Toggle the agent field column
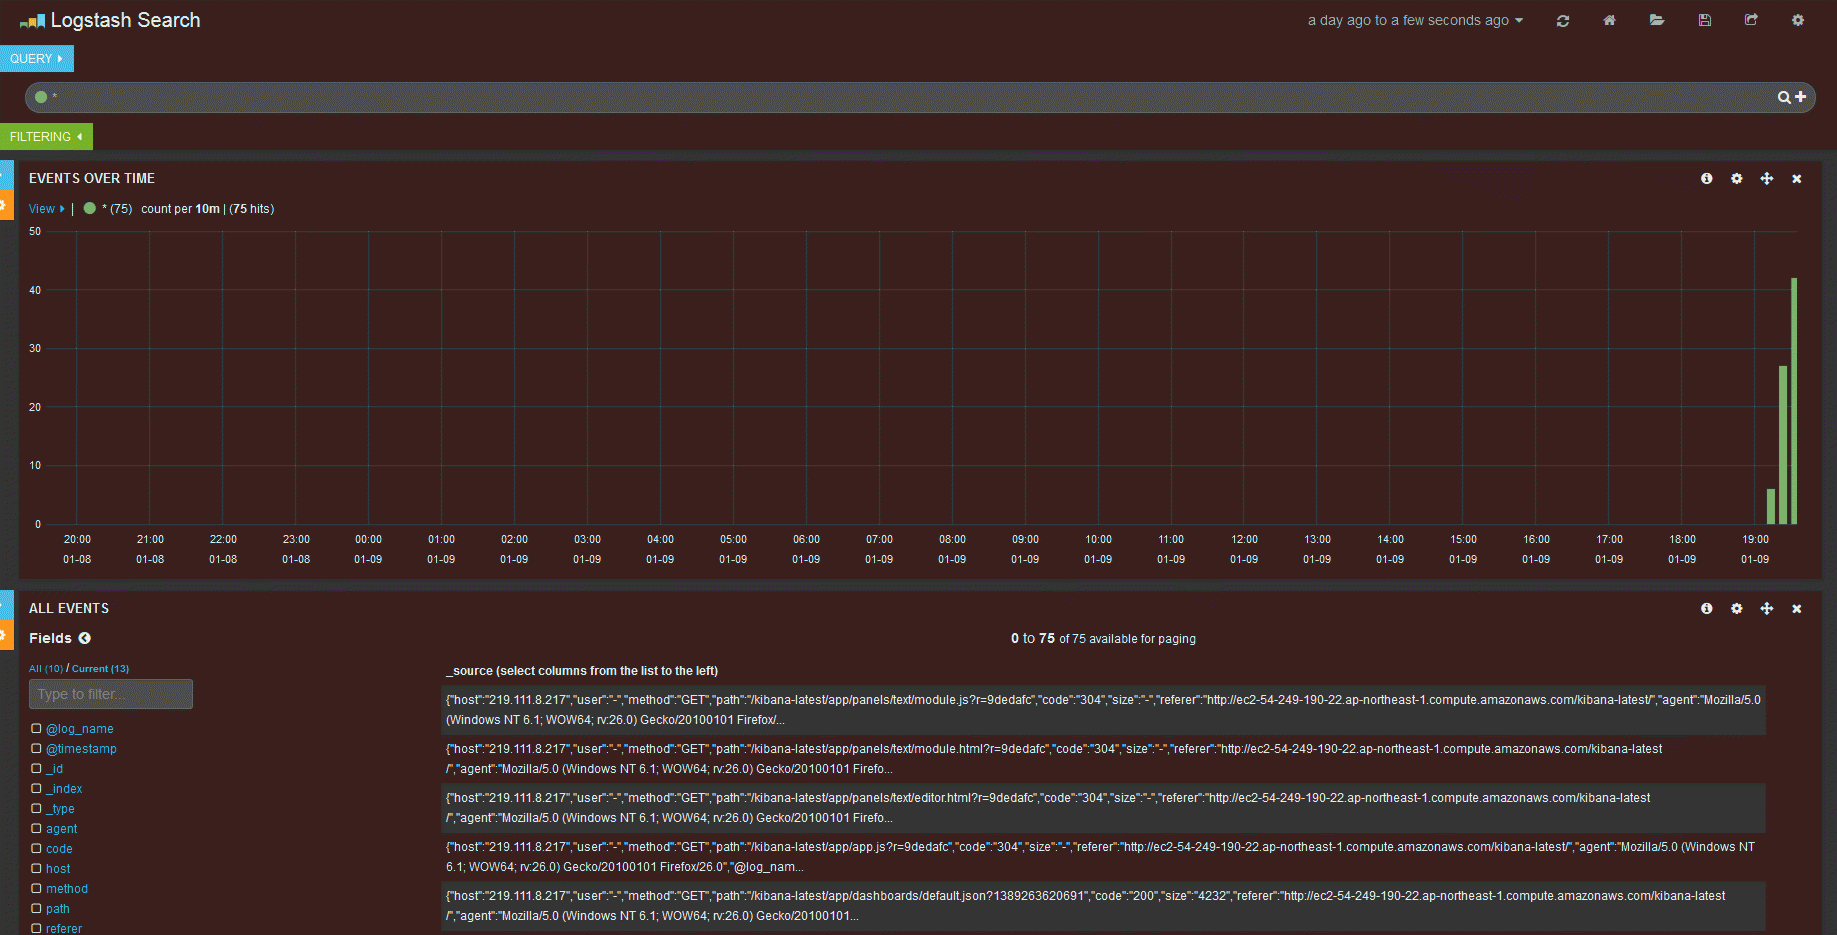This screenshot has height=935, width=1837. [36, 829]
